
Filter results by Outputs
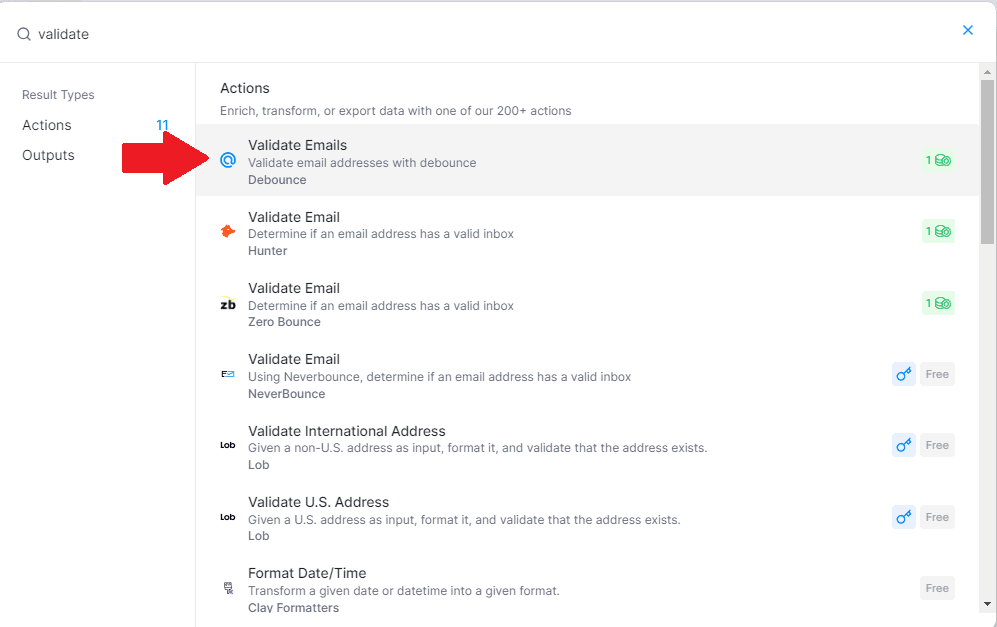pos(48,155)
